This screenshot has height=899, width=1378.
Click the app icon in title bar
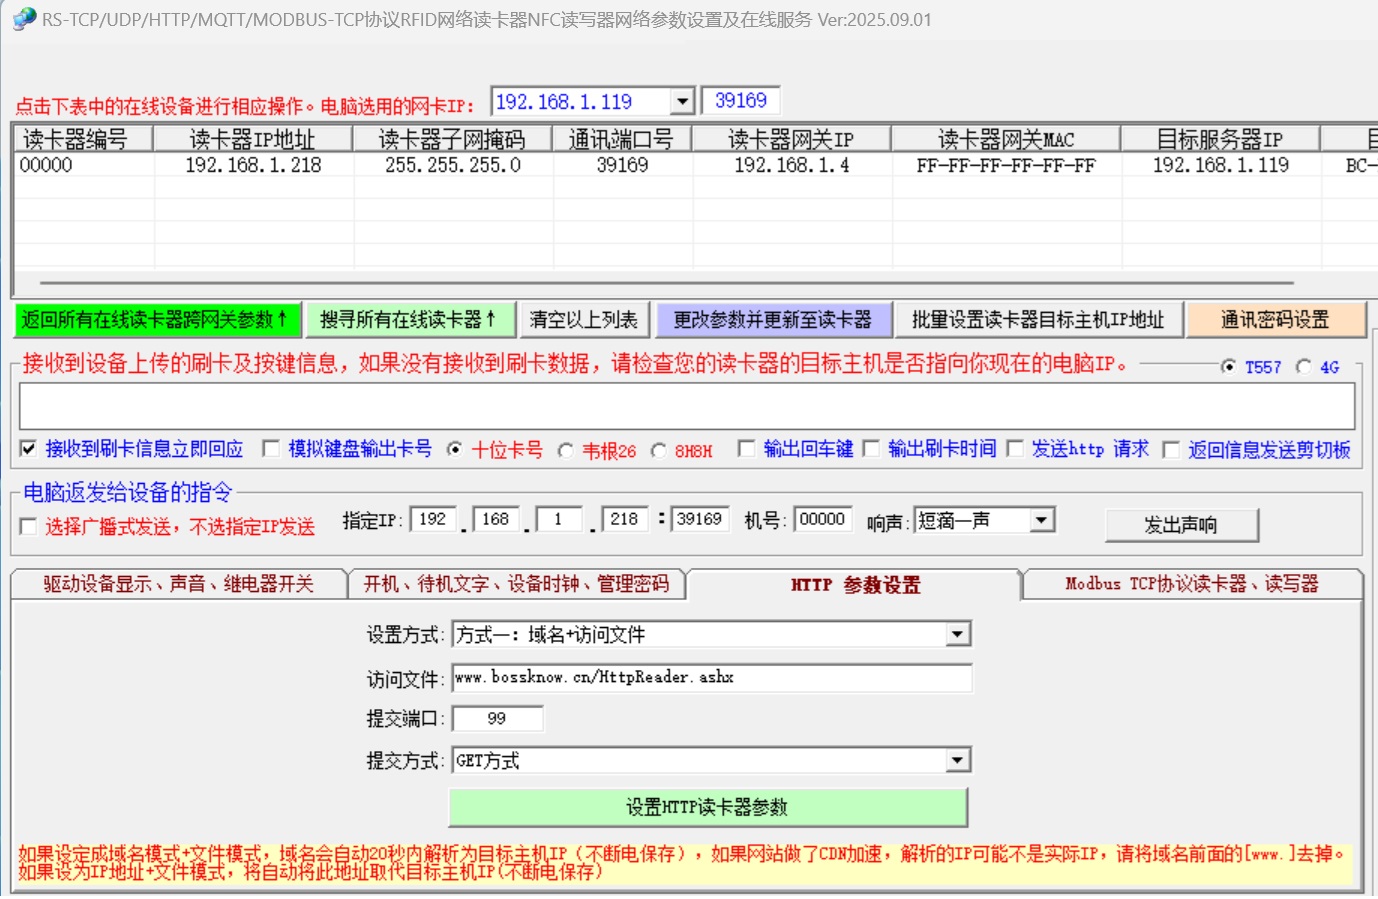click(24, 19)
